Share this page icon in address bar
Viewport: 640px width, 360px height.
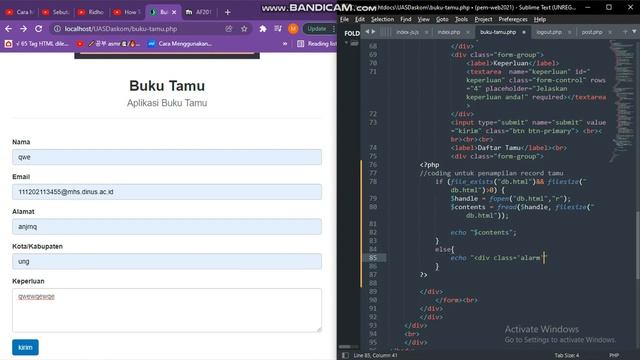point(229,29)
